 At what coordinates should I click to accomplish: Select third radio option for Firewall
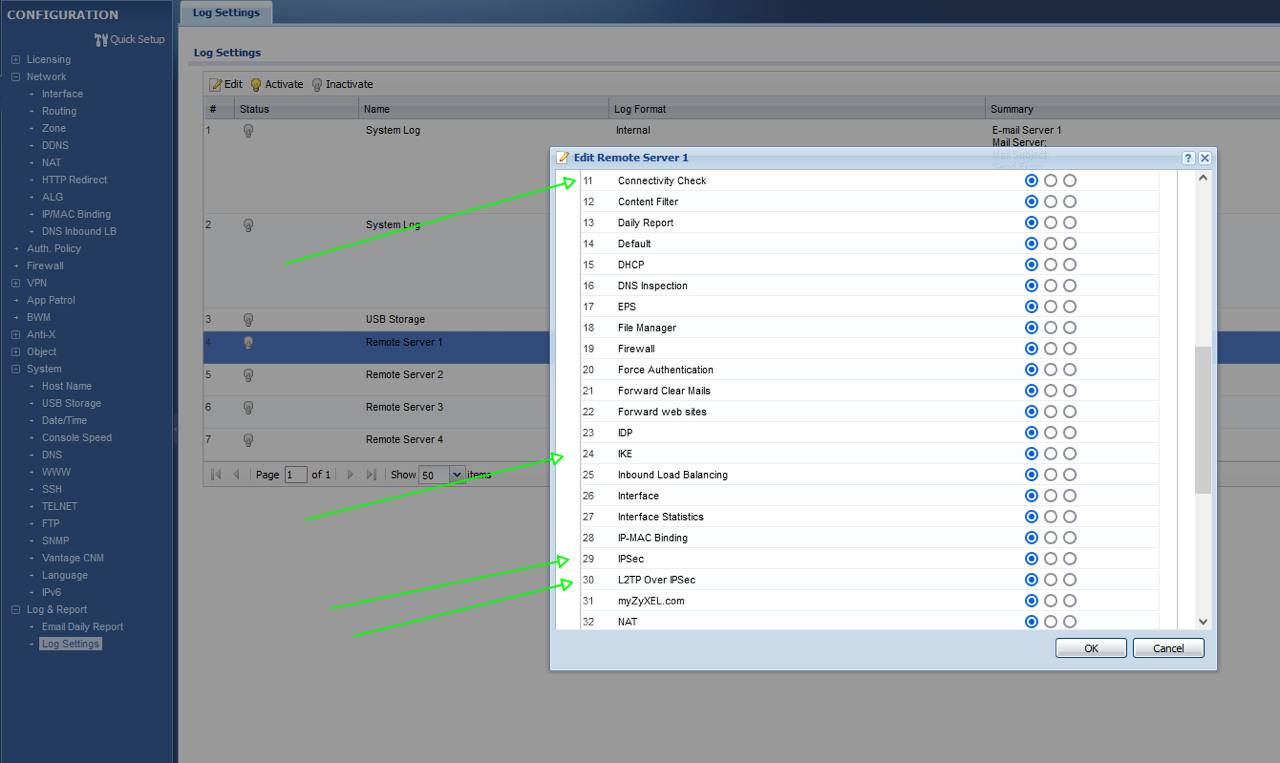[1070, 349]
